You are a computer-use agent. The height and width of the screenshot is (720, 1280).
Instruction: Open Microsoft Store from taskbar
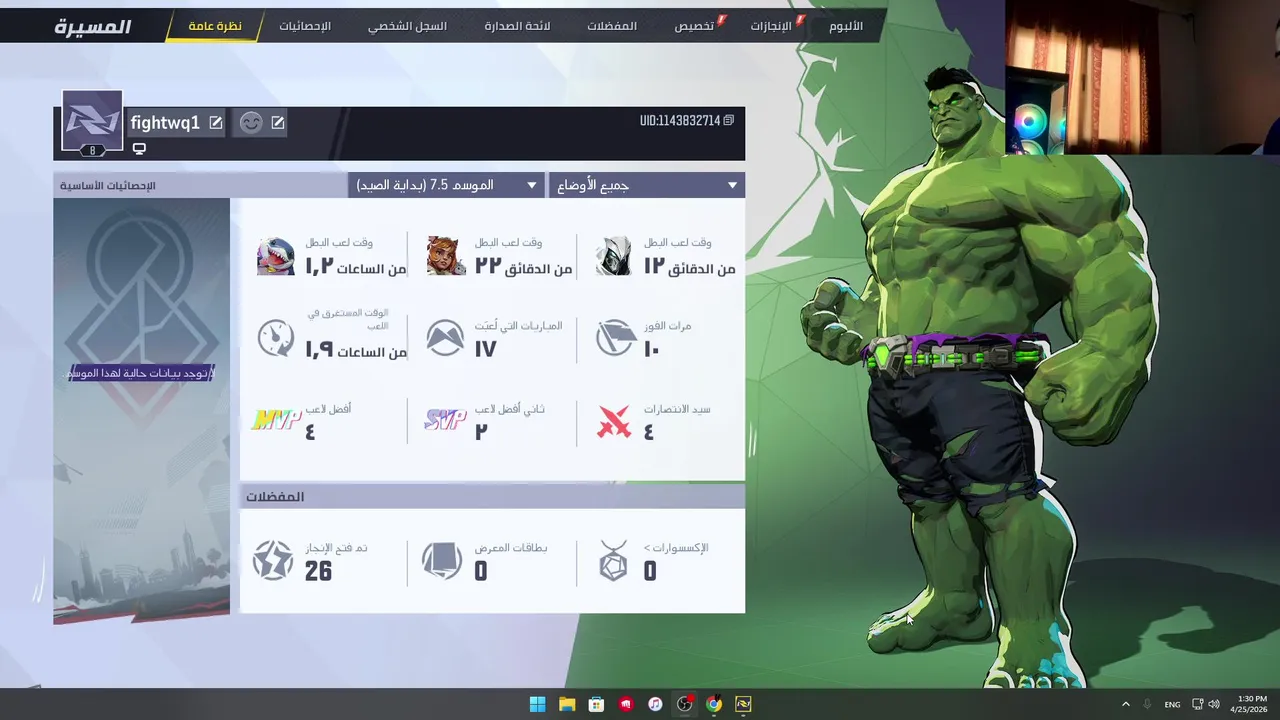[x=596, y=704]
